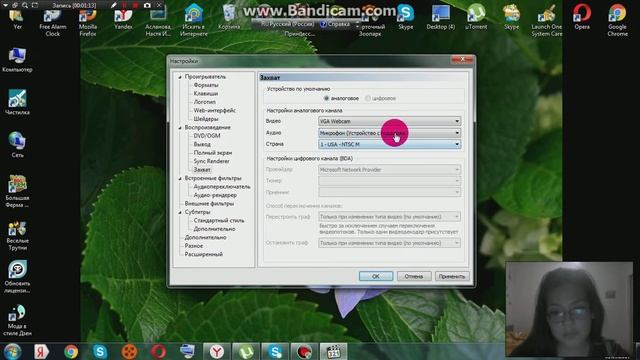Open the Обновить лицензи... desktop shortcut
This screenshot has width=640, height=360.
pos(17,277)
